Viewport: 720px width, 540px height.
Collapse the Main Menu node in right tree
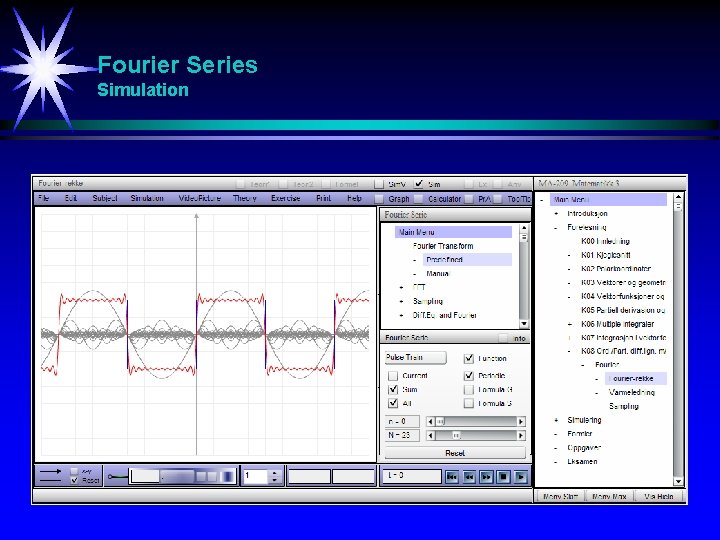pyautogui.click(x=542, y=200)
